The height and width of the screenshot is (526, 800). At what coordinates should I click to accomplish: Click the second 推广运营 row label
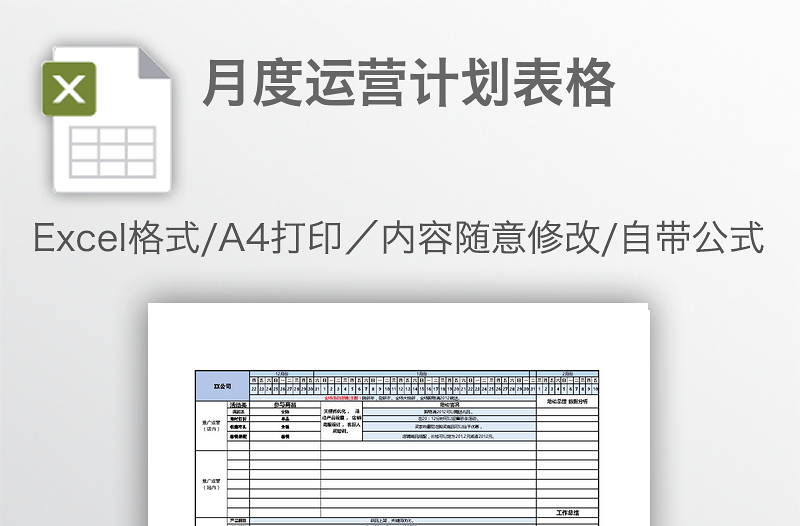click(x=211, y=484)
